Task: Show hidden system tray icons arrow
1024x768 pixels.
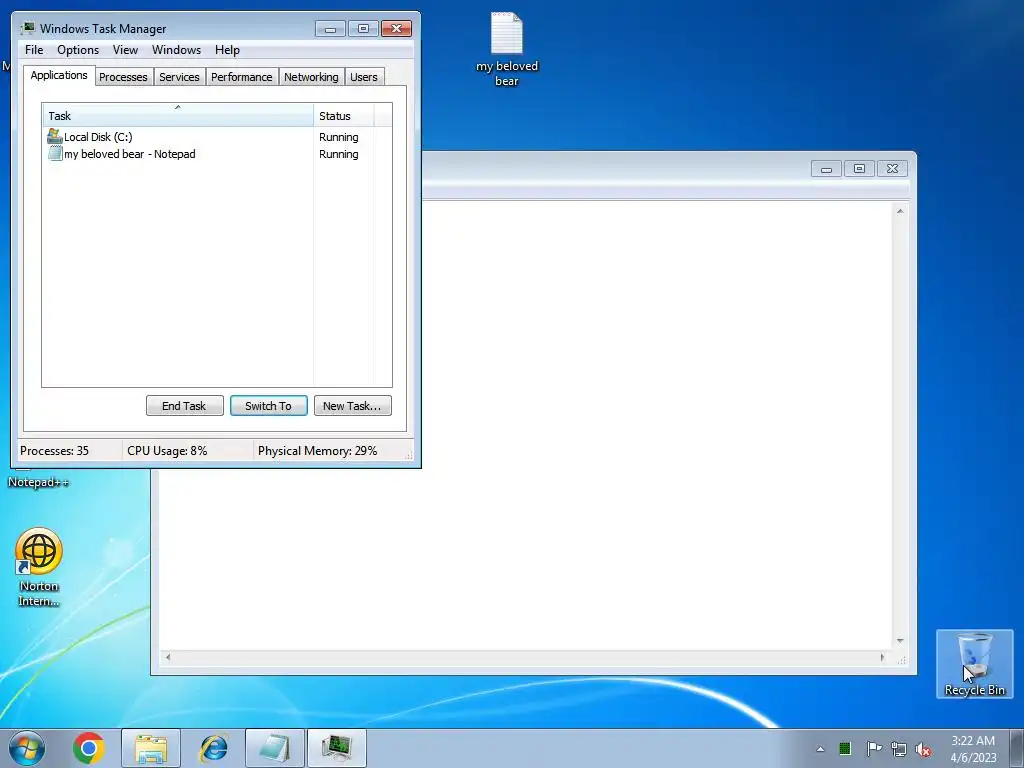Action: tap(820, 749)
